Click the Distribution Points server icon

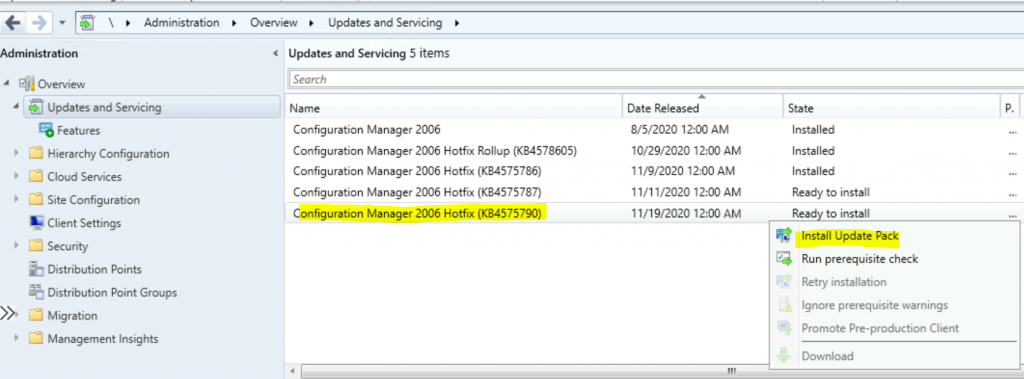[37, 269]
